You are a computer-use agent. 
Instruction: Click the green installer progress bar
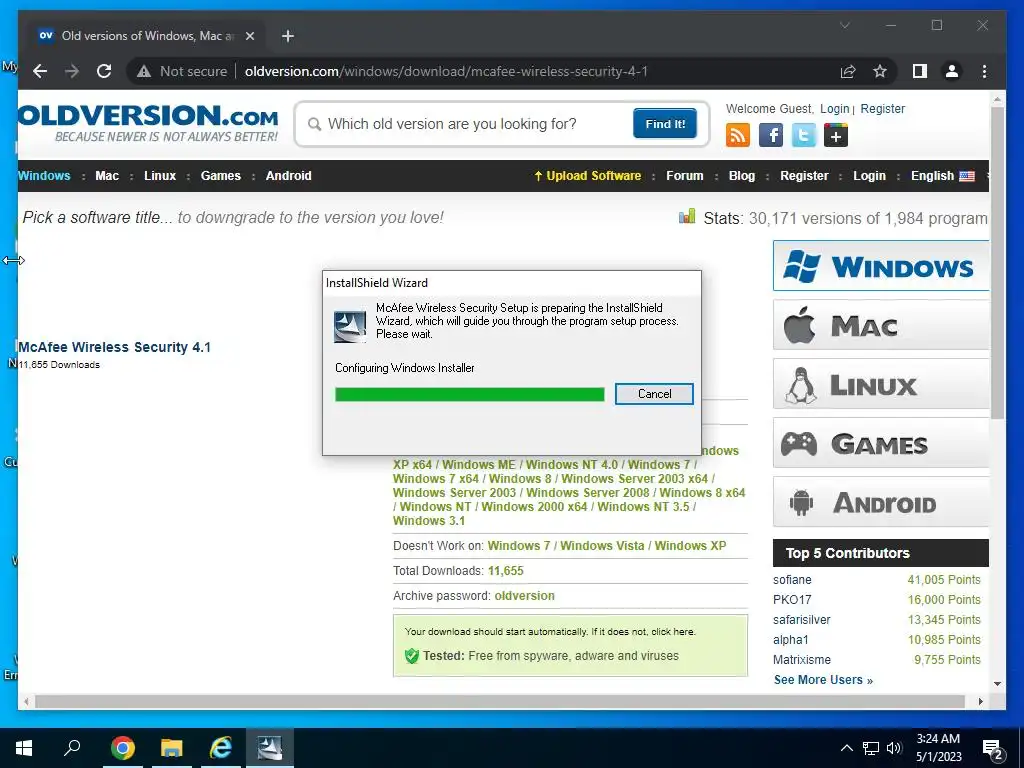coord(470,394)
